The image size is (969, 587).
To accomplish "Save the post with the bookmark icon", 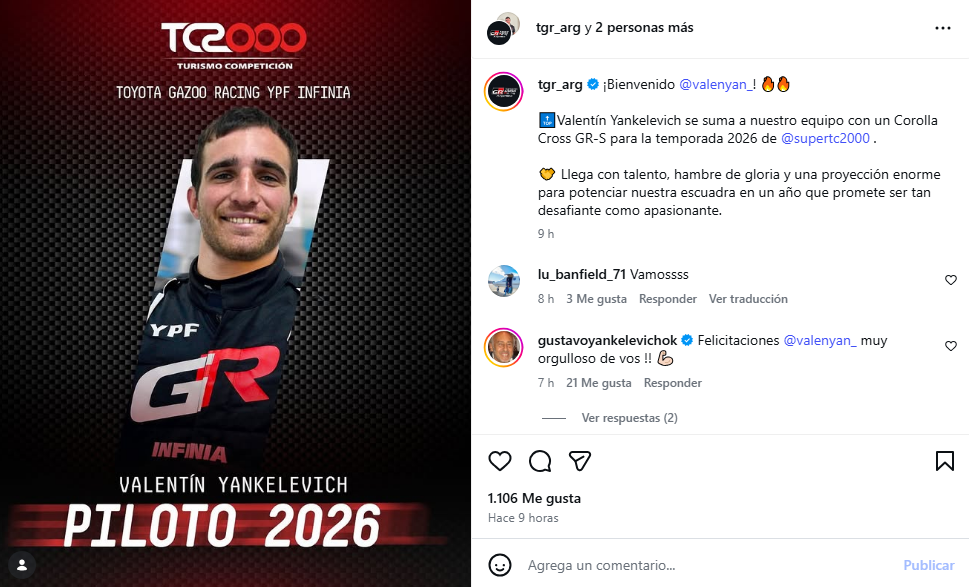I will pyautogui.click(x=944, y=461).
